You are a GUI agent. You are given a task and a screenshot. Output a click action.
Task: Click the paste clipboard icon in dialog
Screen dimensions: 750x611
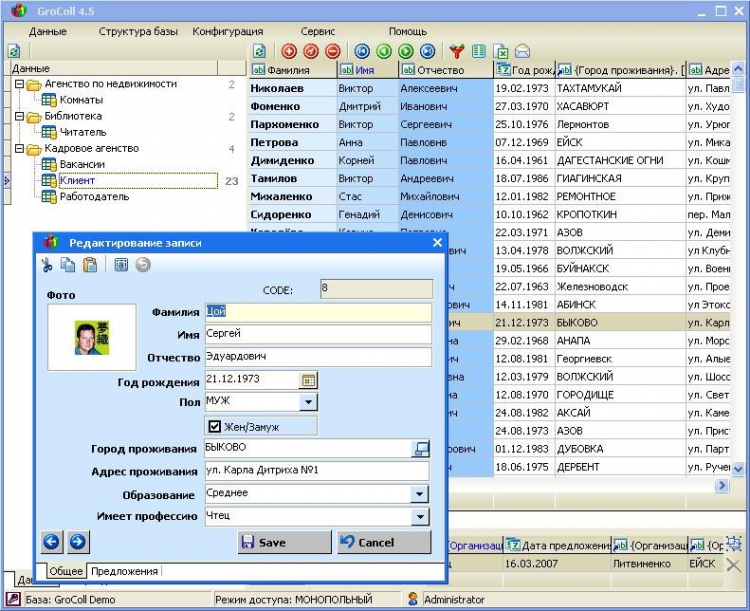90,265
